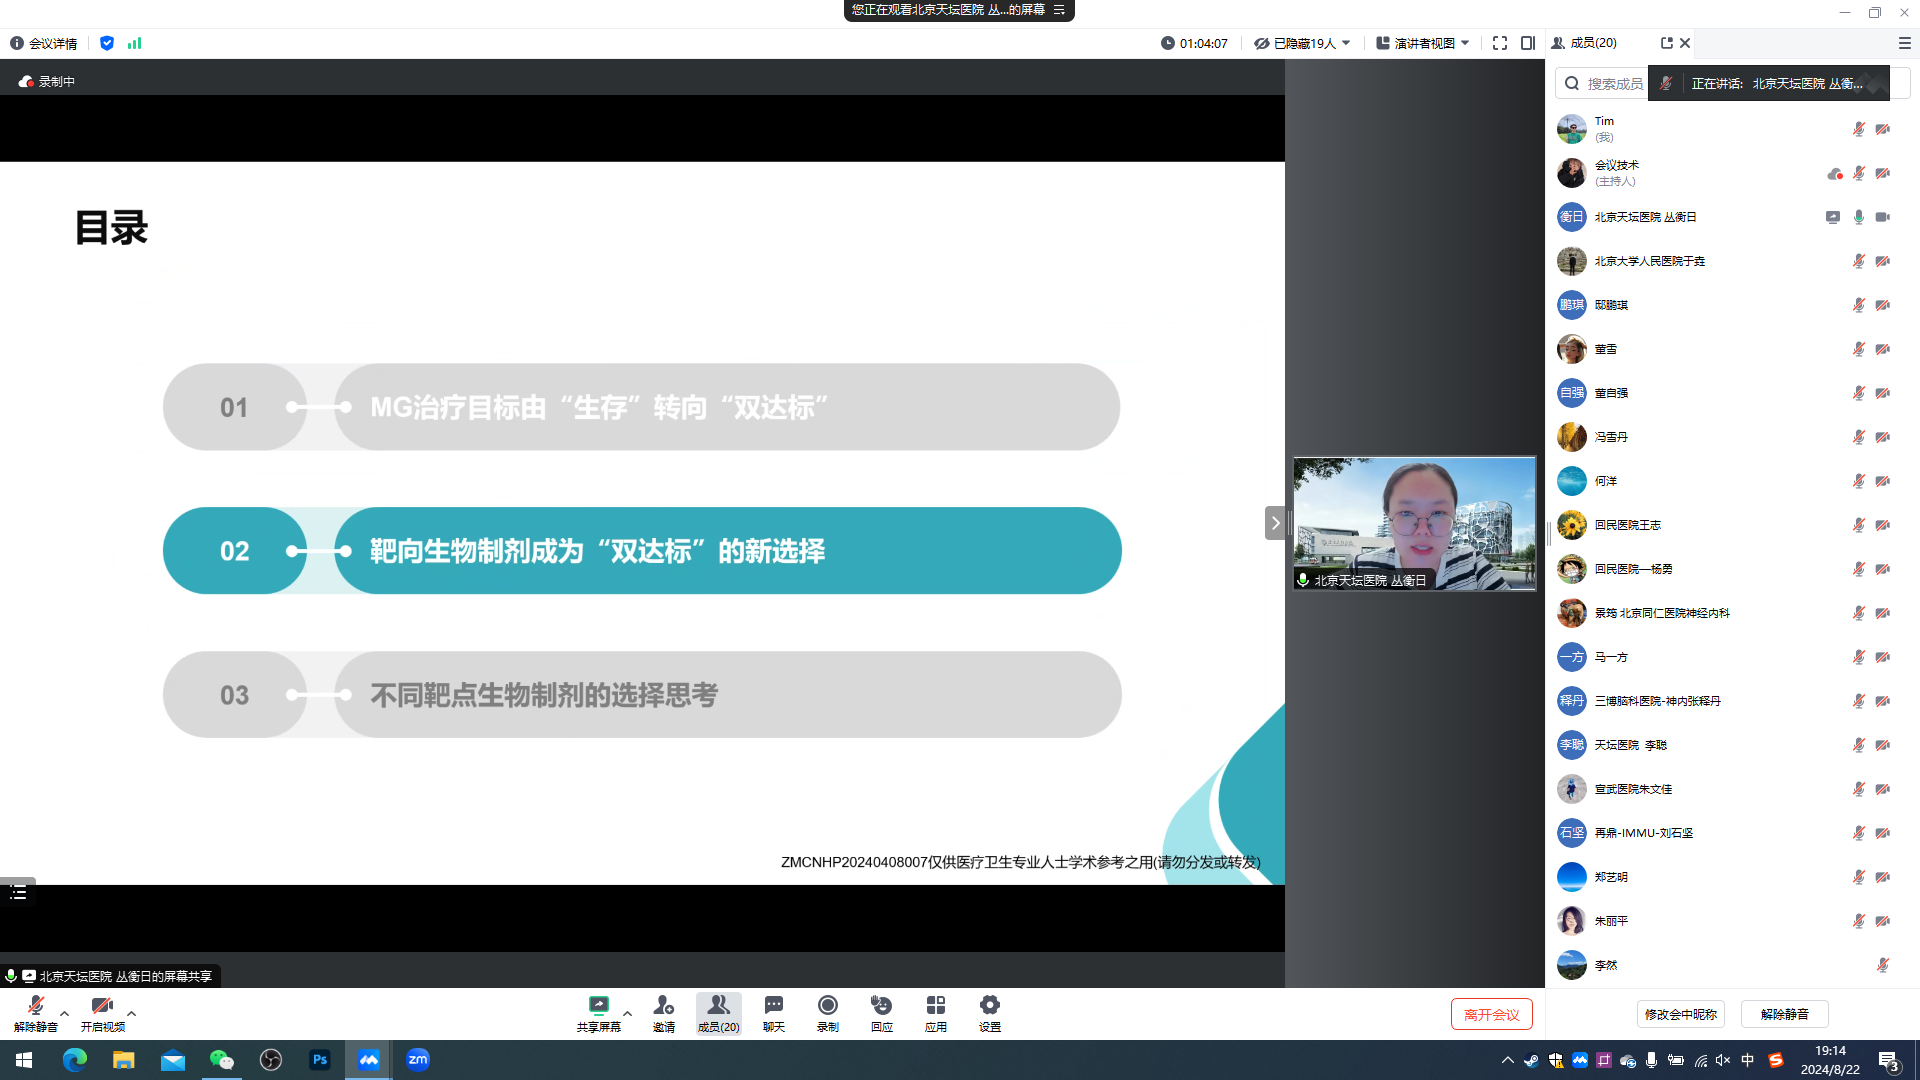Open the 成员 participants panel icon
The image size is (1920, 1080).
(x=718, y=1013)
